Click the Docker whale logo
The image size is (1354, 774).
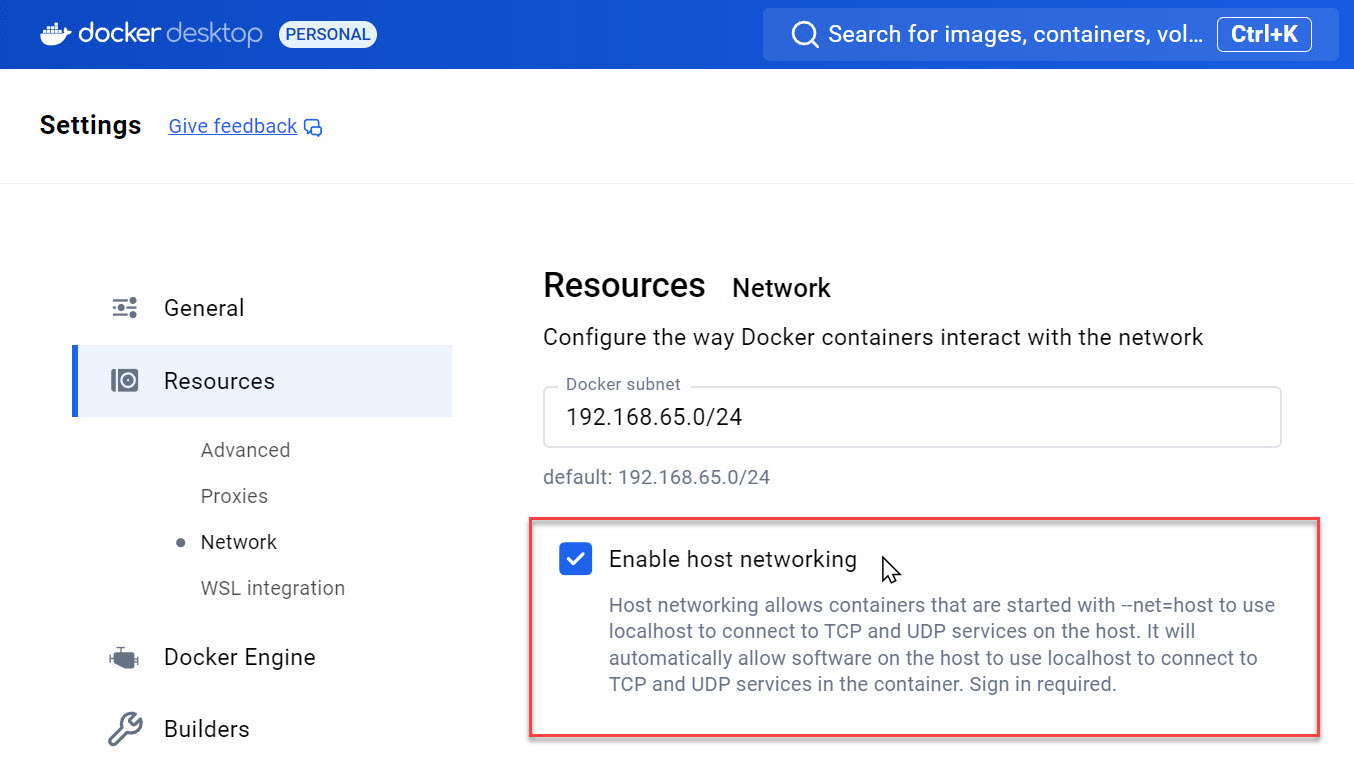tap(55, 34)
